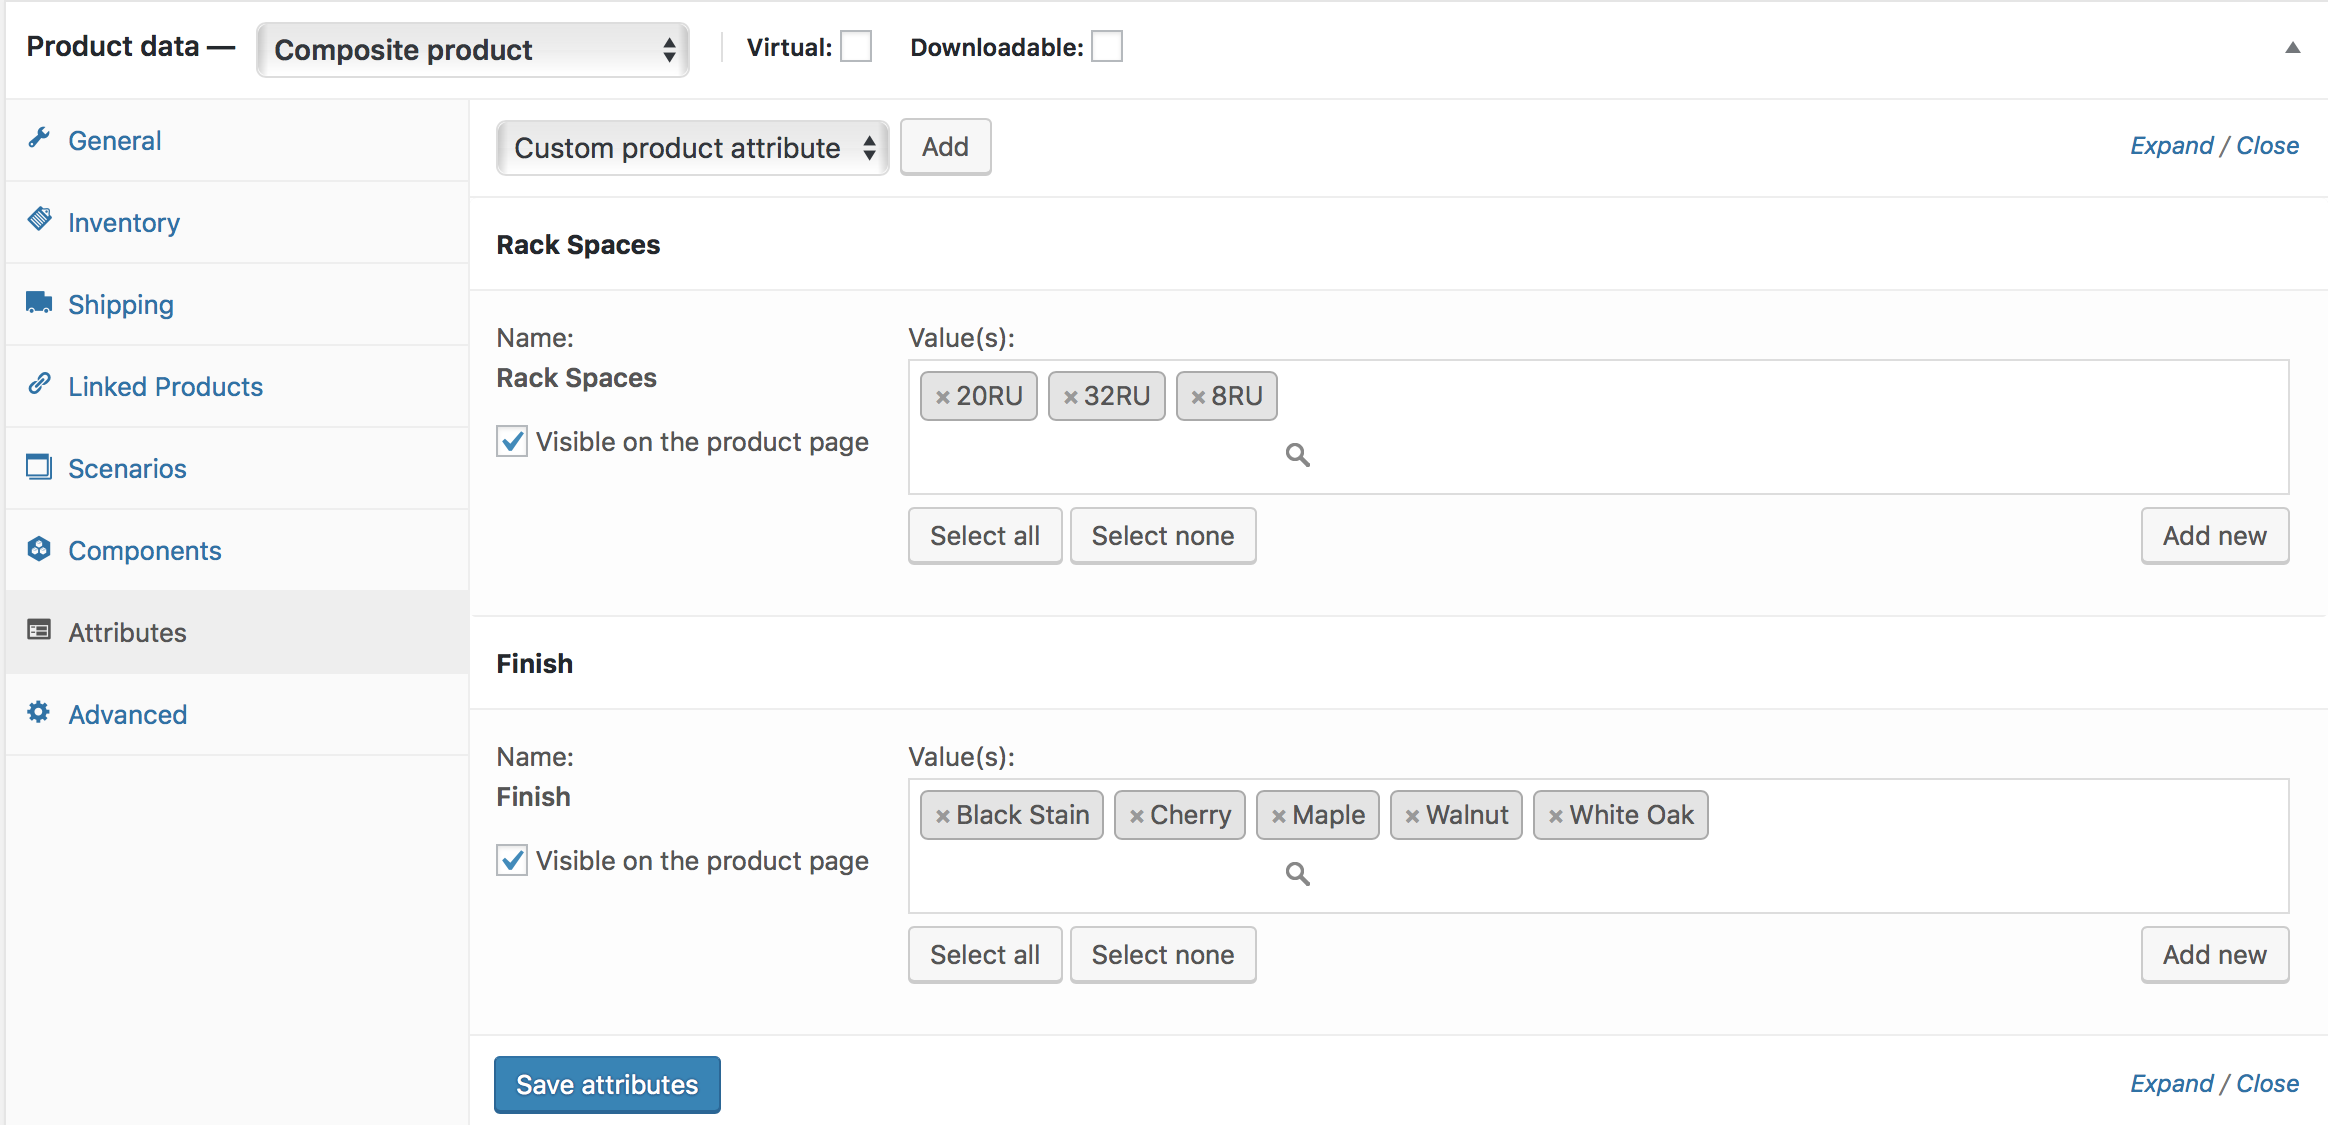Click the Linked Products link icon

(x=39, y=384)
